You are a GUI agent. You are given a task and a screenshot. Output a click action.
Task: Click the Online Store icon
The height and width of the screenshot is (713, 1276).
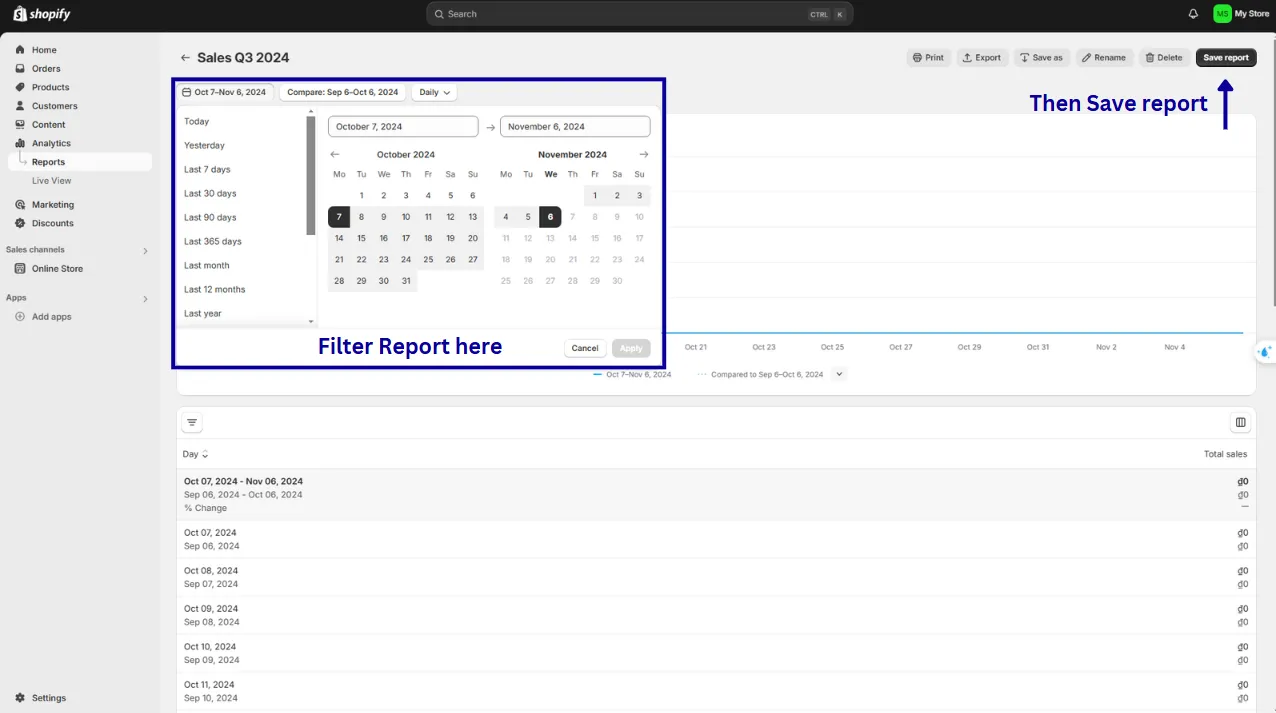coord(20,269)
